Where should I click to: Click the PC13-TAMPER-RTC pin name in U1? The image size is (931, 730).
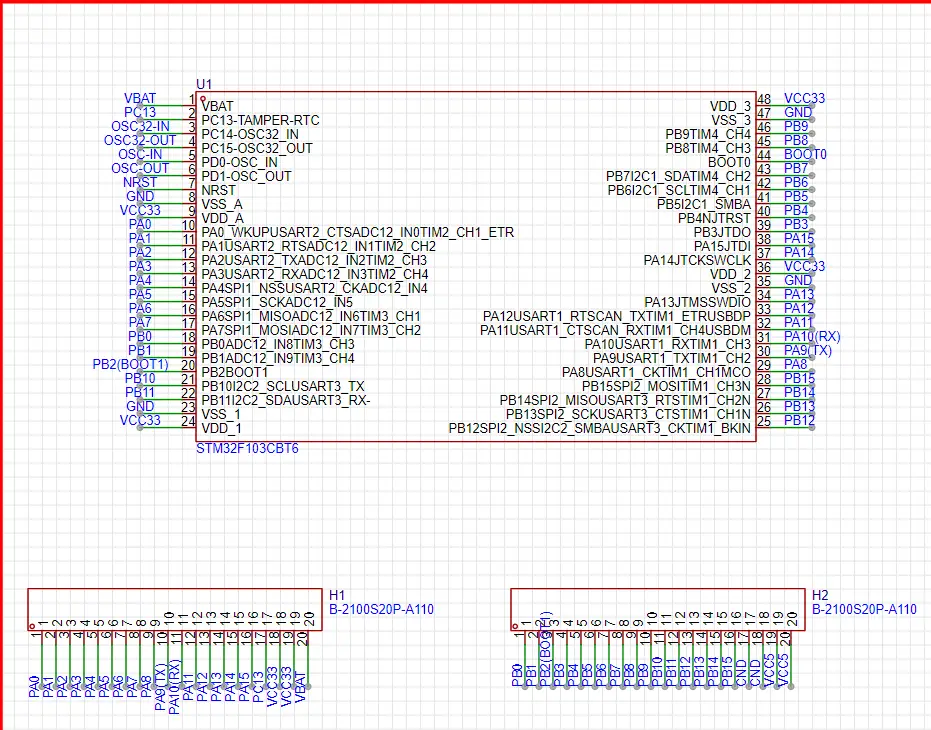coord(261,120)
